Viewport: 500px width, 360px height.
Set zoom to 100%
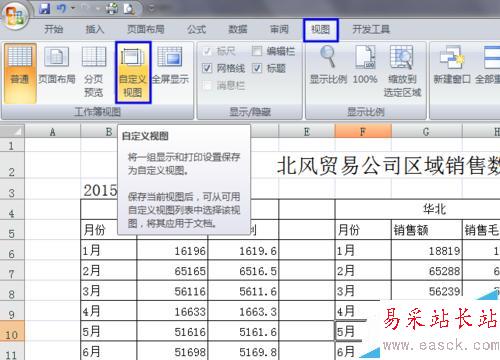click(365, 65)
